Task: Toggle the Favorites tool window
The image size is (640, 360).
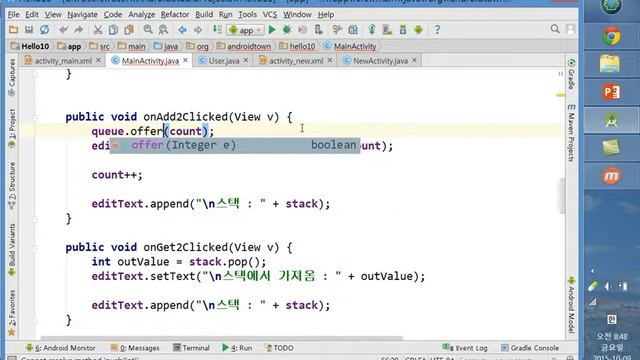Action: (12, 313)
